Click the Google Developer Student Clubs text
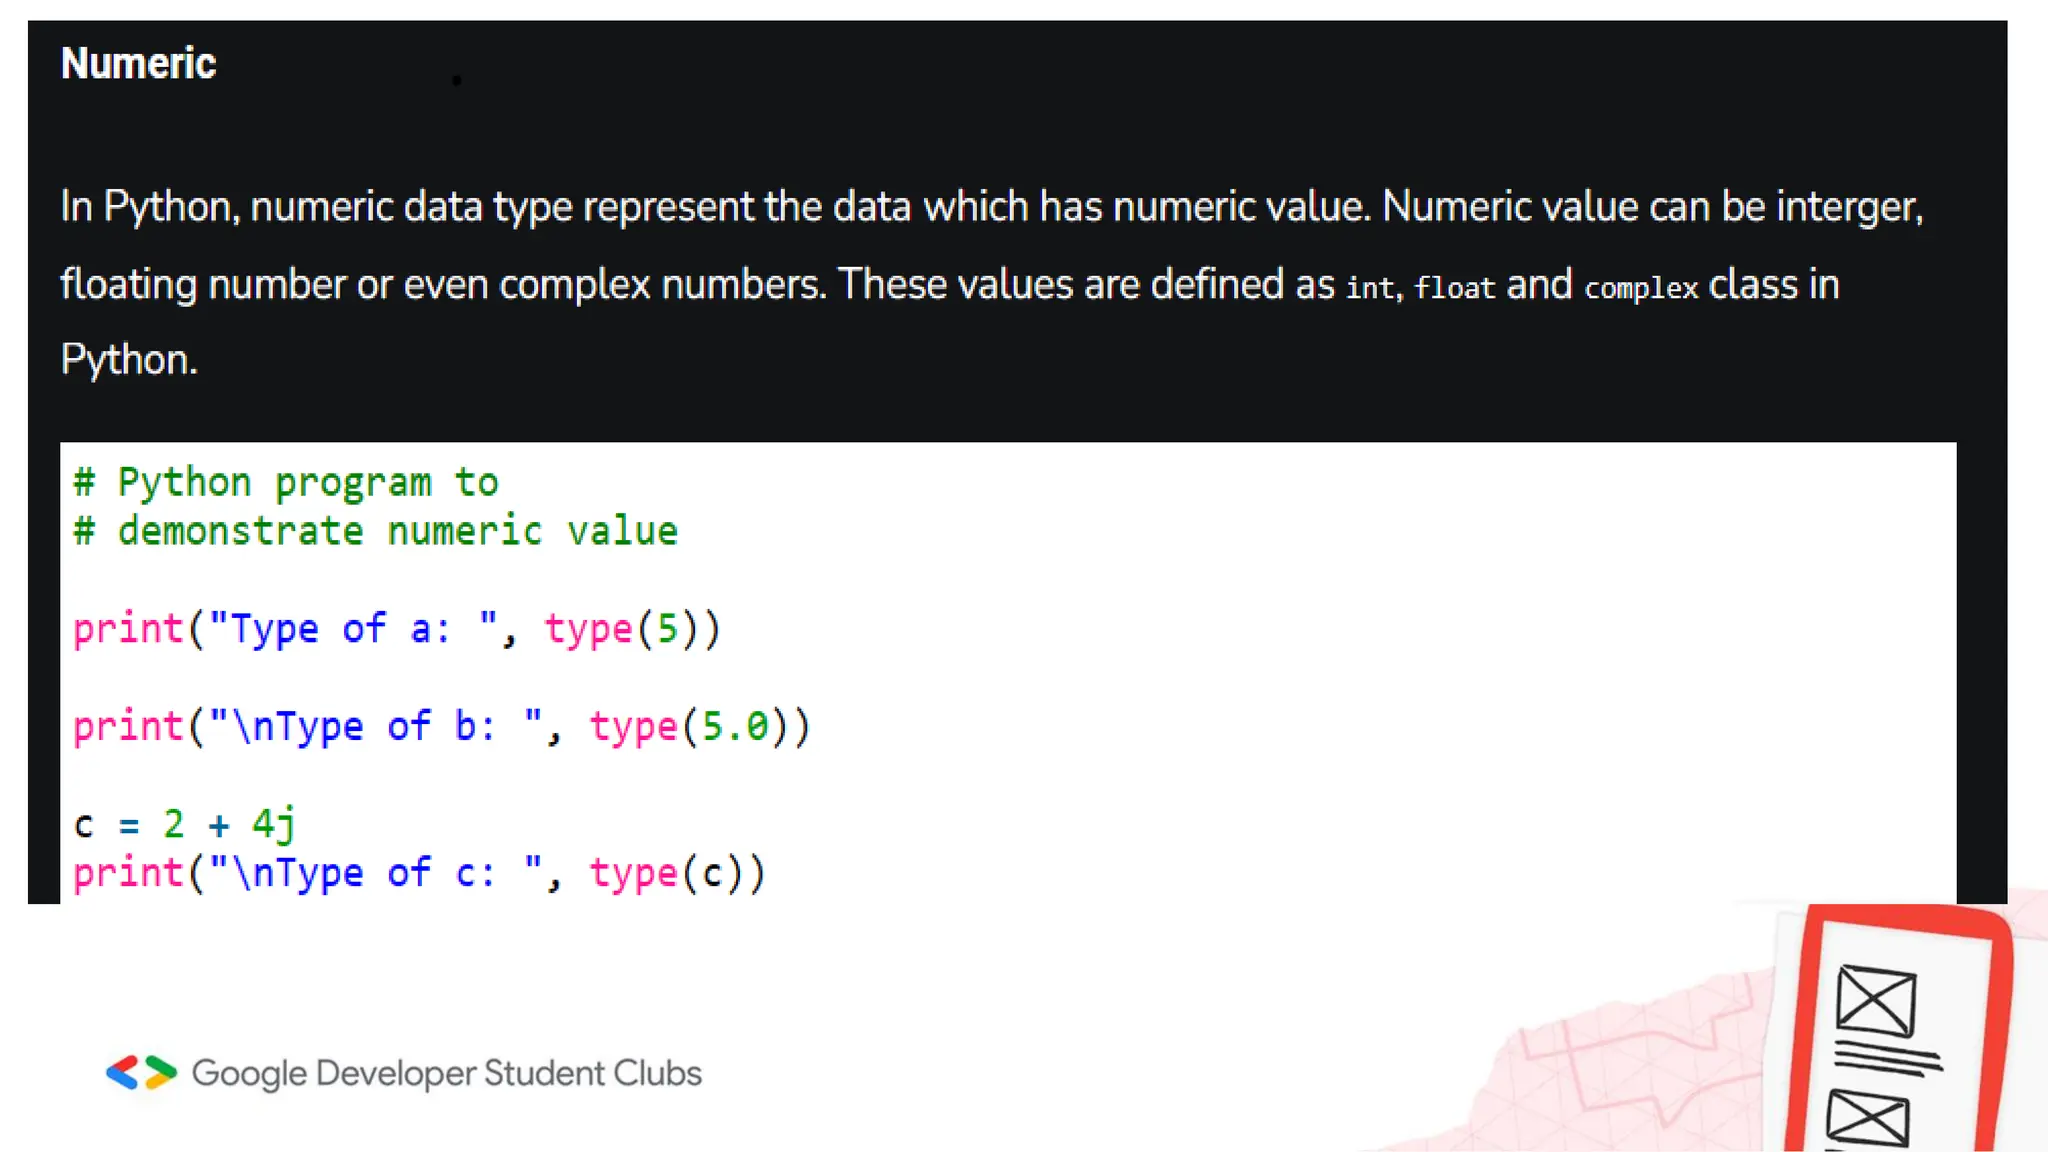This screenshot has width=2048, height=1152. pos(446,1073)
